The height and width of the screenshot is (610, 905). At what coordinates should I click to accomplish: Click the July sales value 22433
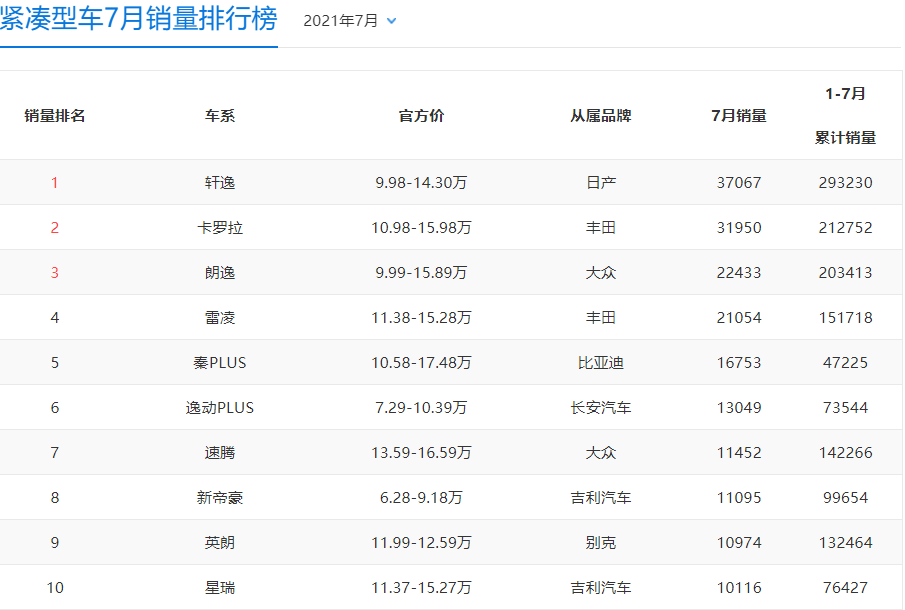[x=739, y=272]
